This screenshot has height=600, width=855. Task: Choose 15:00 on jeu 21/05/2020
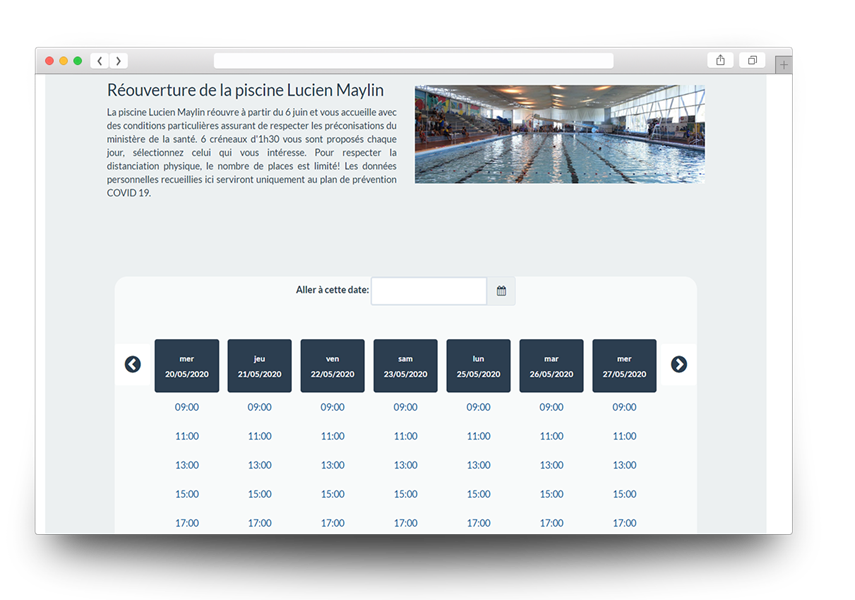click(x=260, y=494)
